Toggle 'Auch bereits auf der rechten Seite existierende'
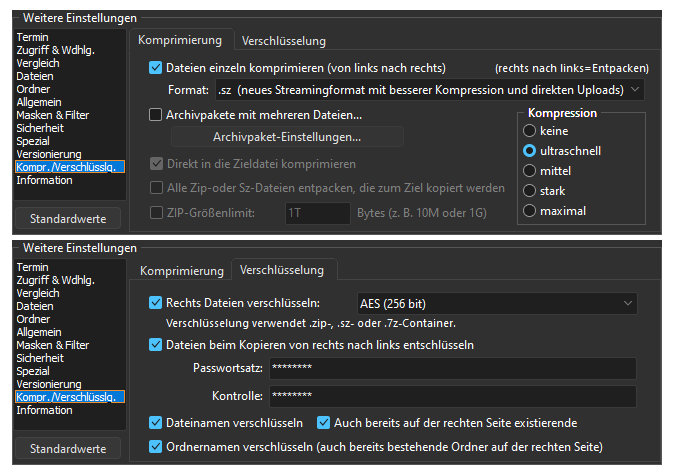Screen dimensions: 675x475 pyautogui.click(x=324, y=423)
